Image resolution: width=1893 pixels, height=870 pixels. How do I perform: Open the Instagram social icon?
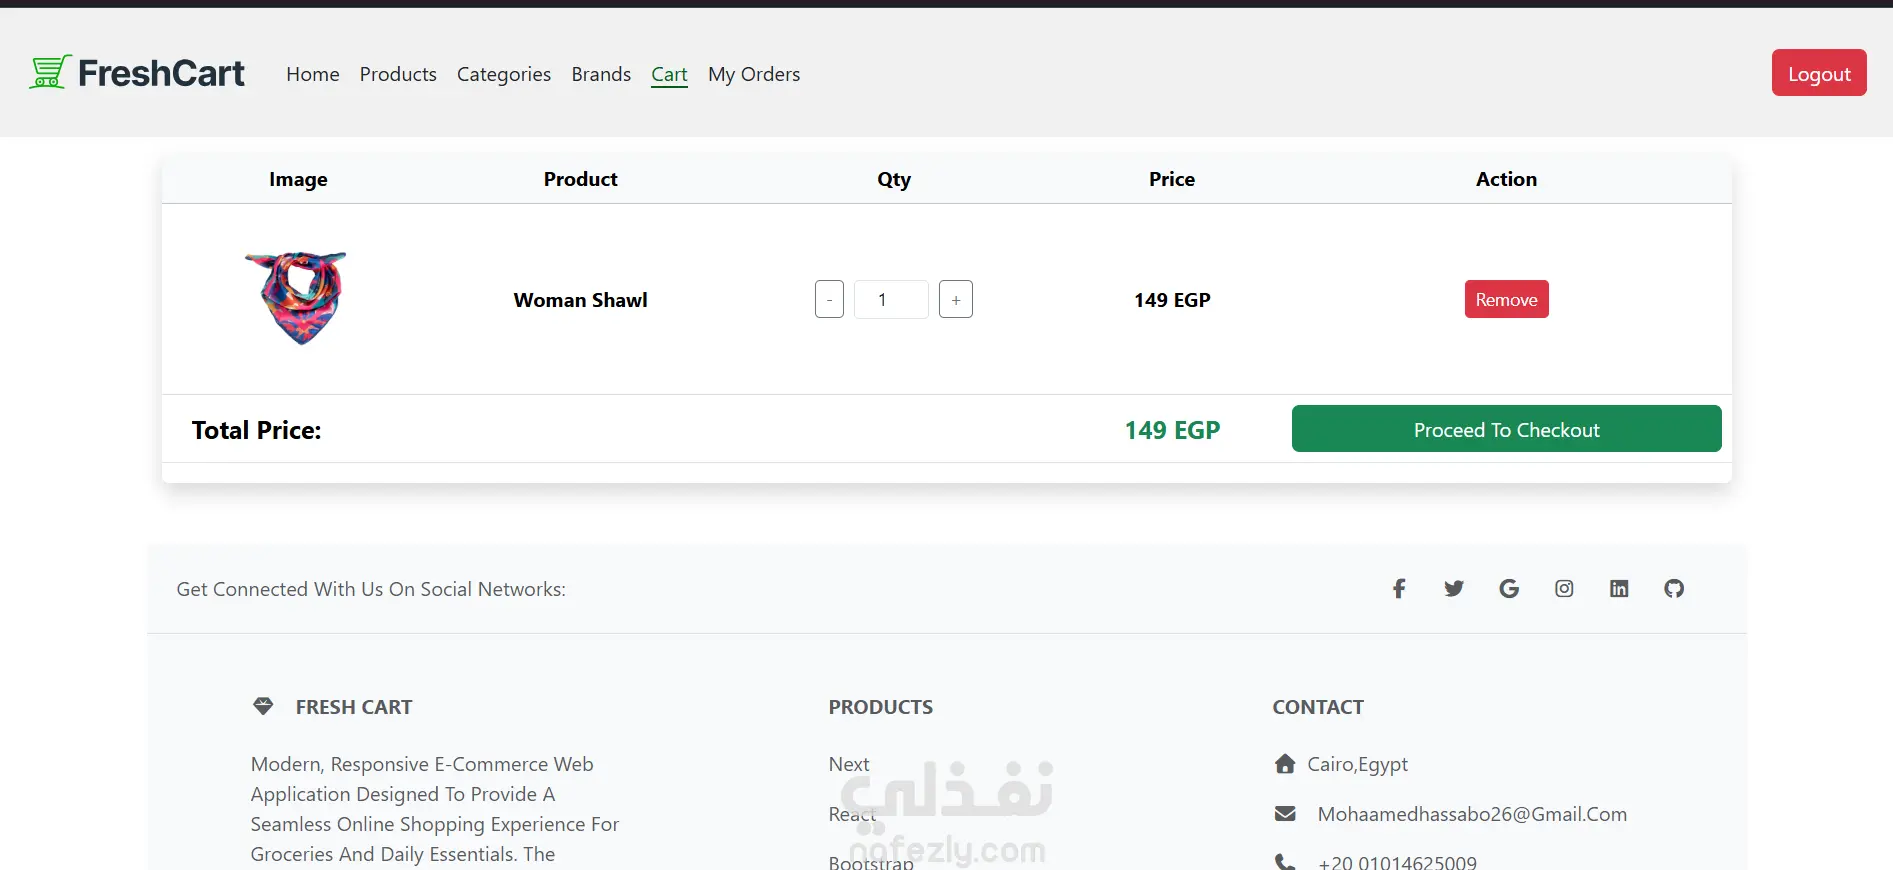point(1564,589)
